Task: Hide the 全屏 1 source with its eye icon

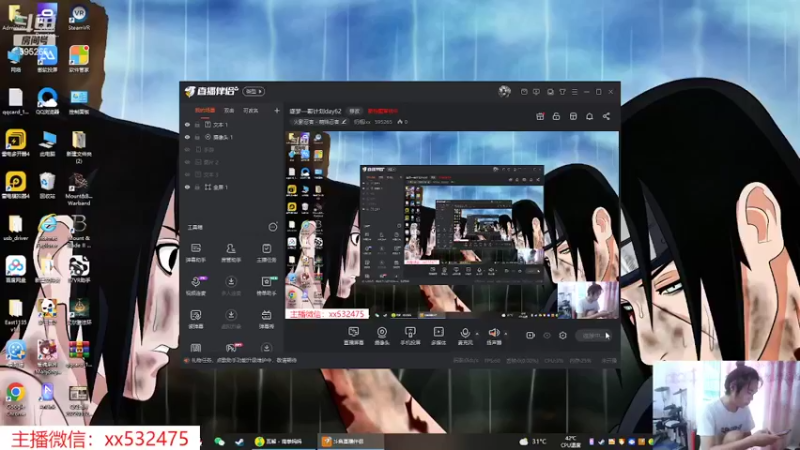Action: pos(187,187)
